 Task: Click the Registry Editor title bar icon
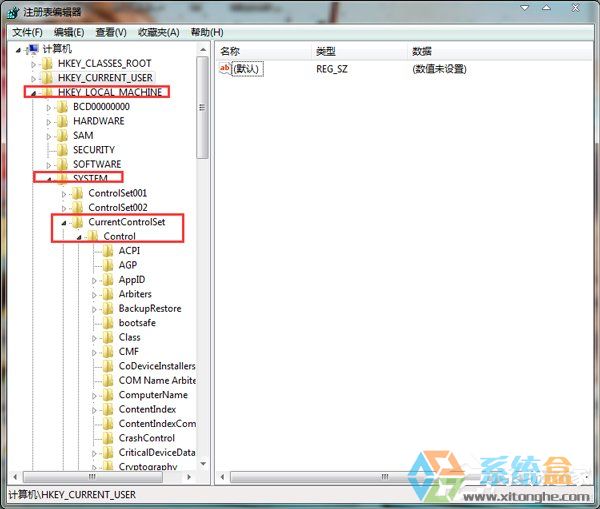pyautogui.click(x=13, y=12)
